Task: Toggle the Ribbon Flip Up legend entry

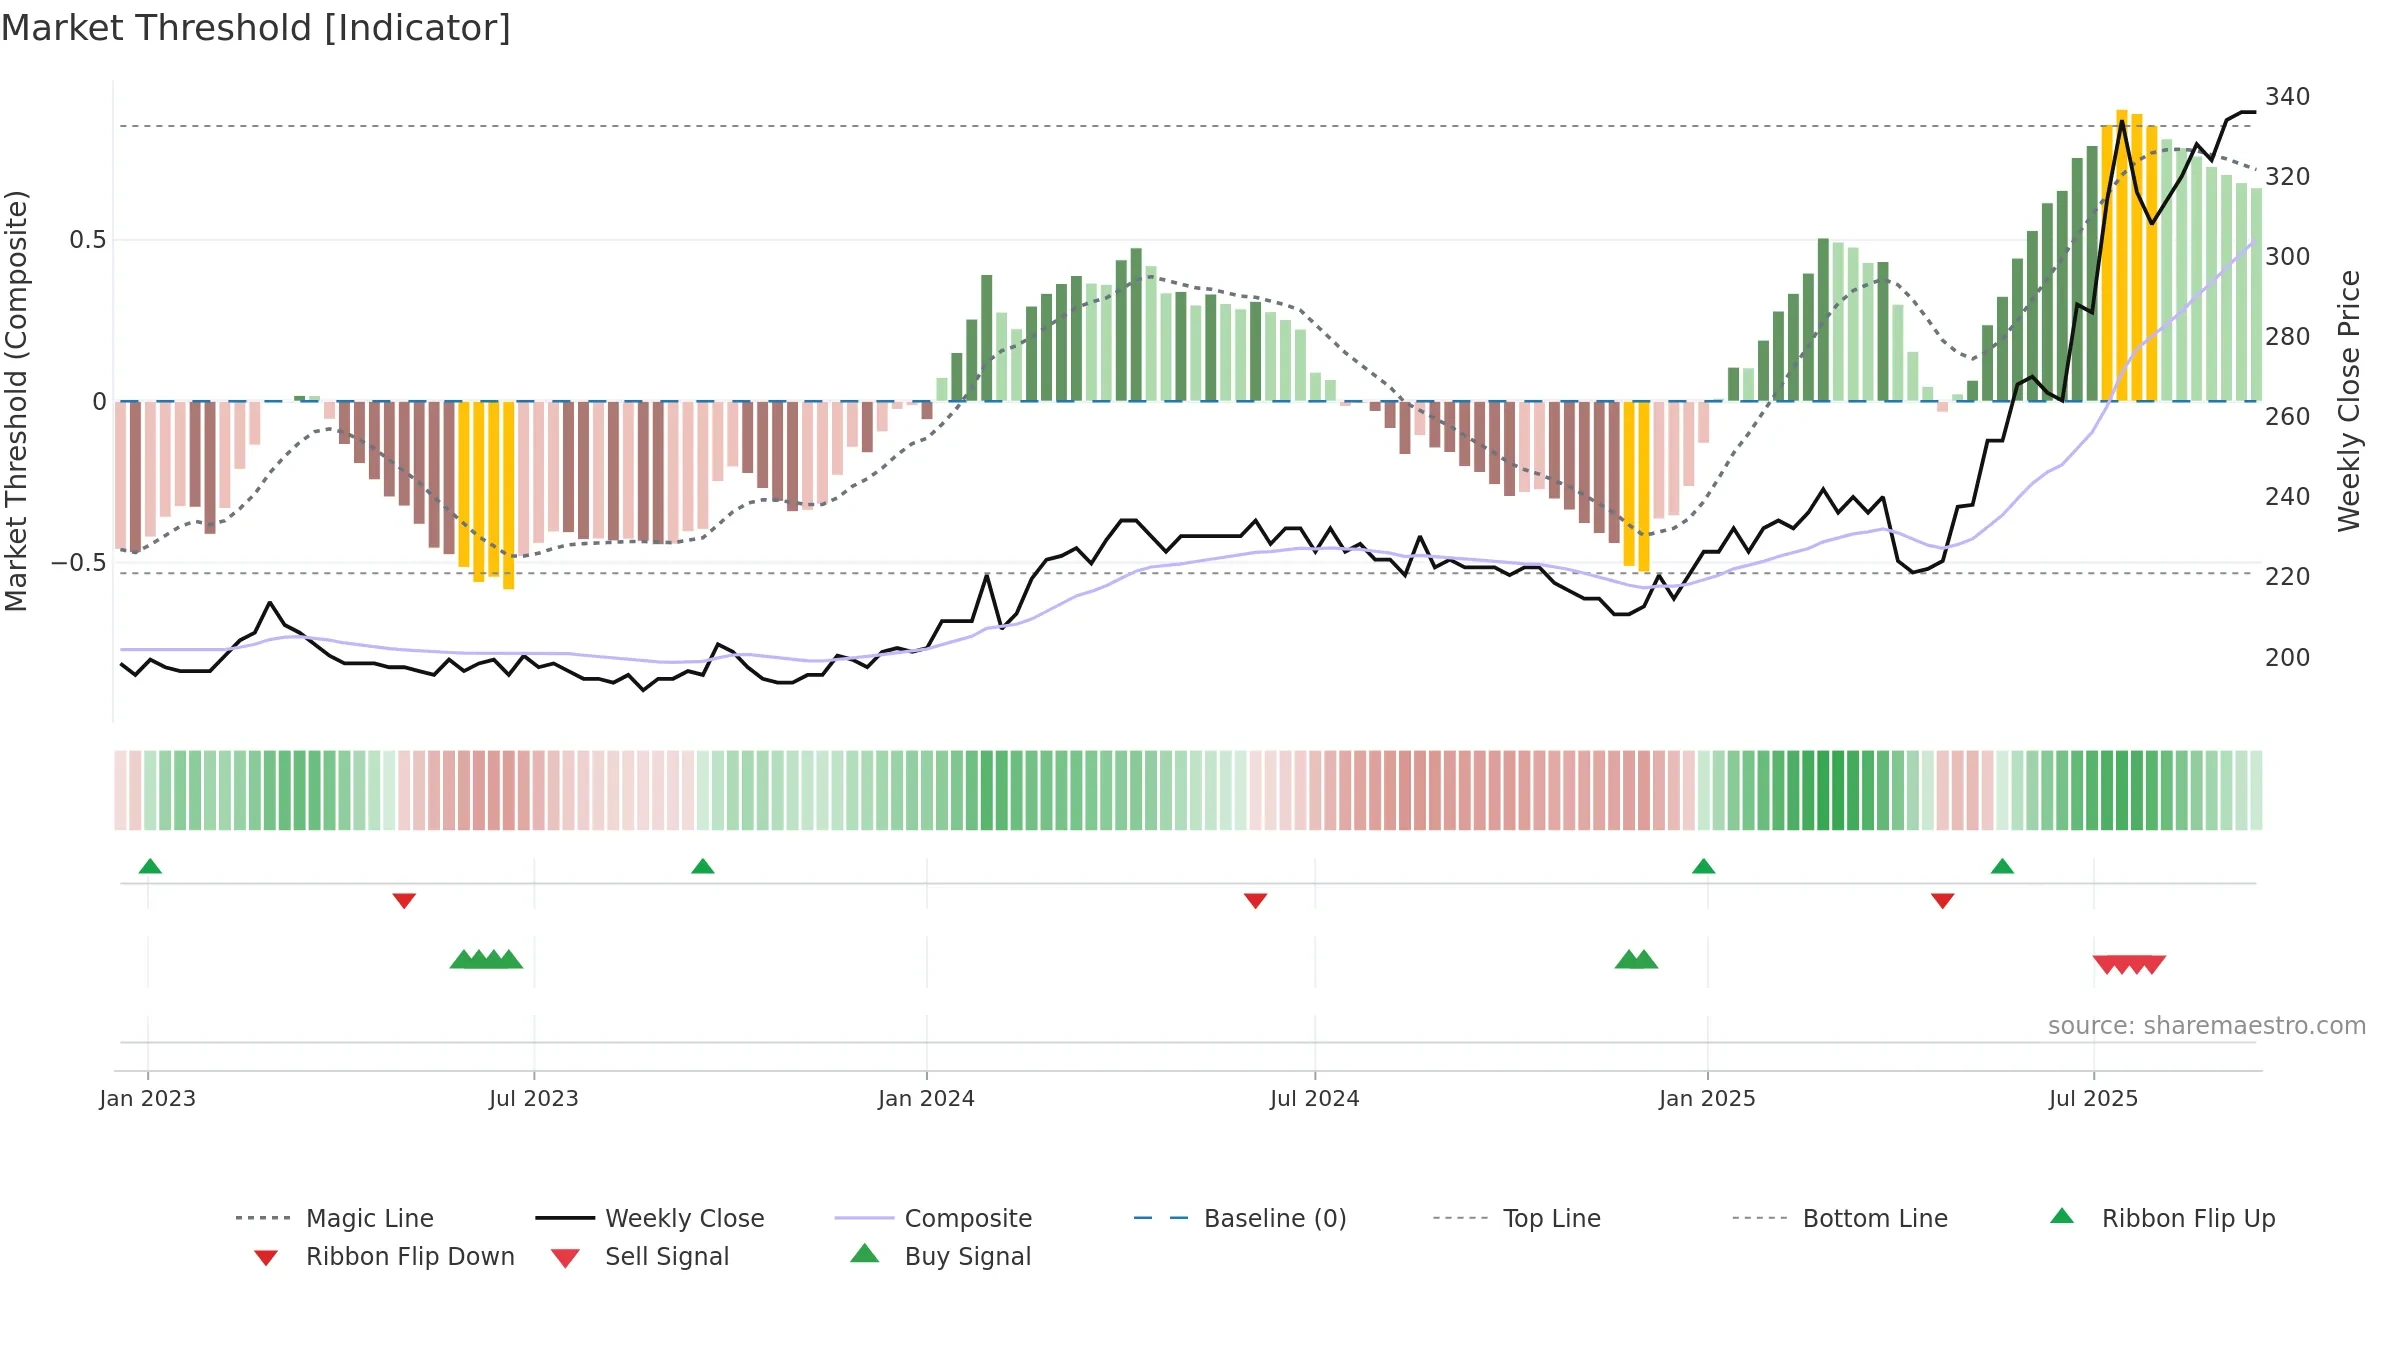Action: (x=2162, y=1218)
